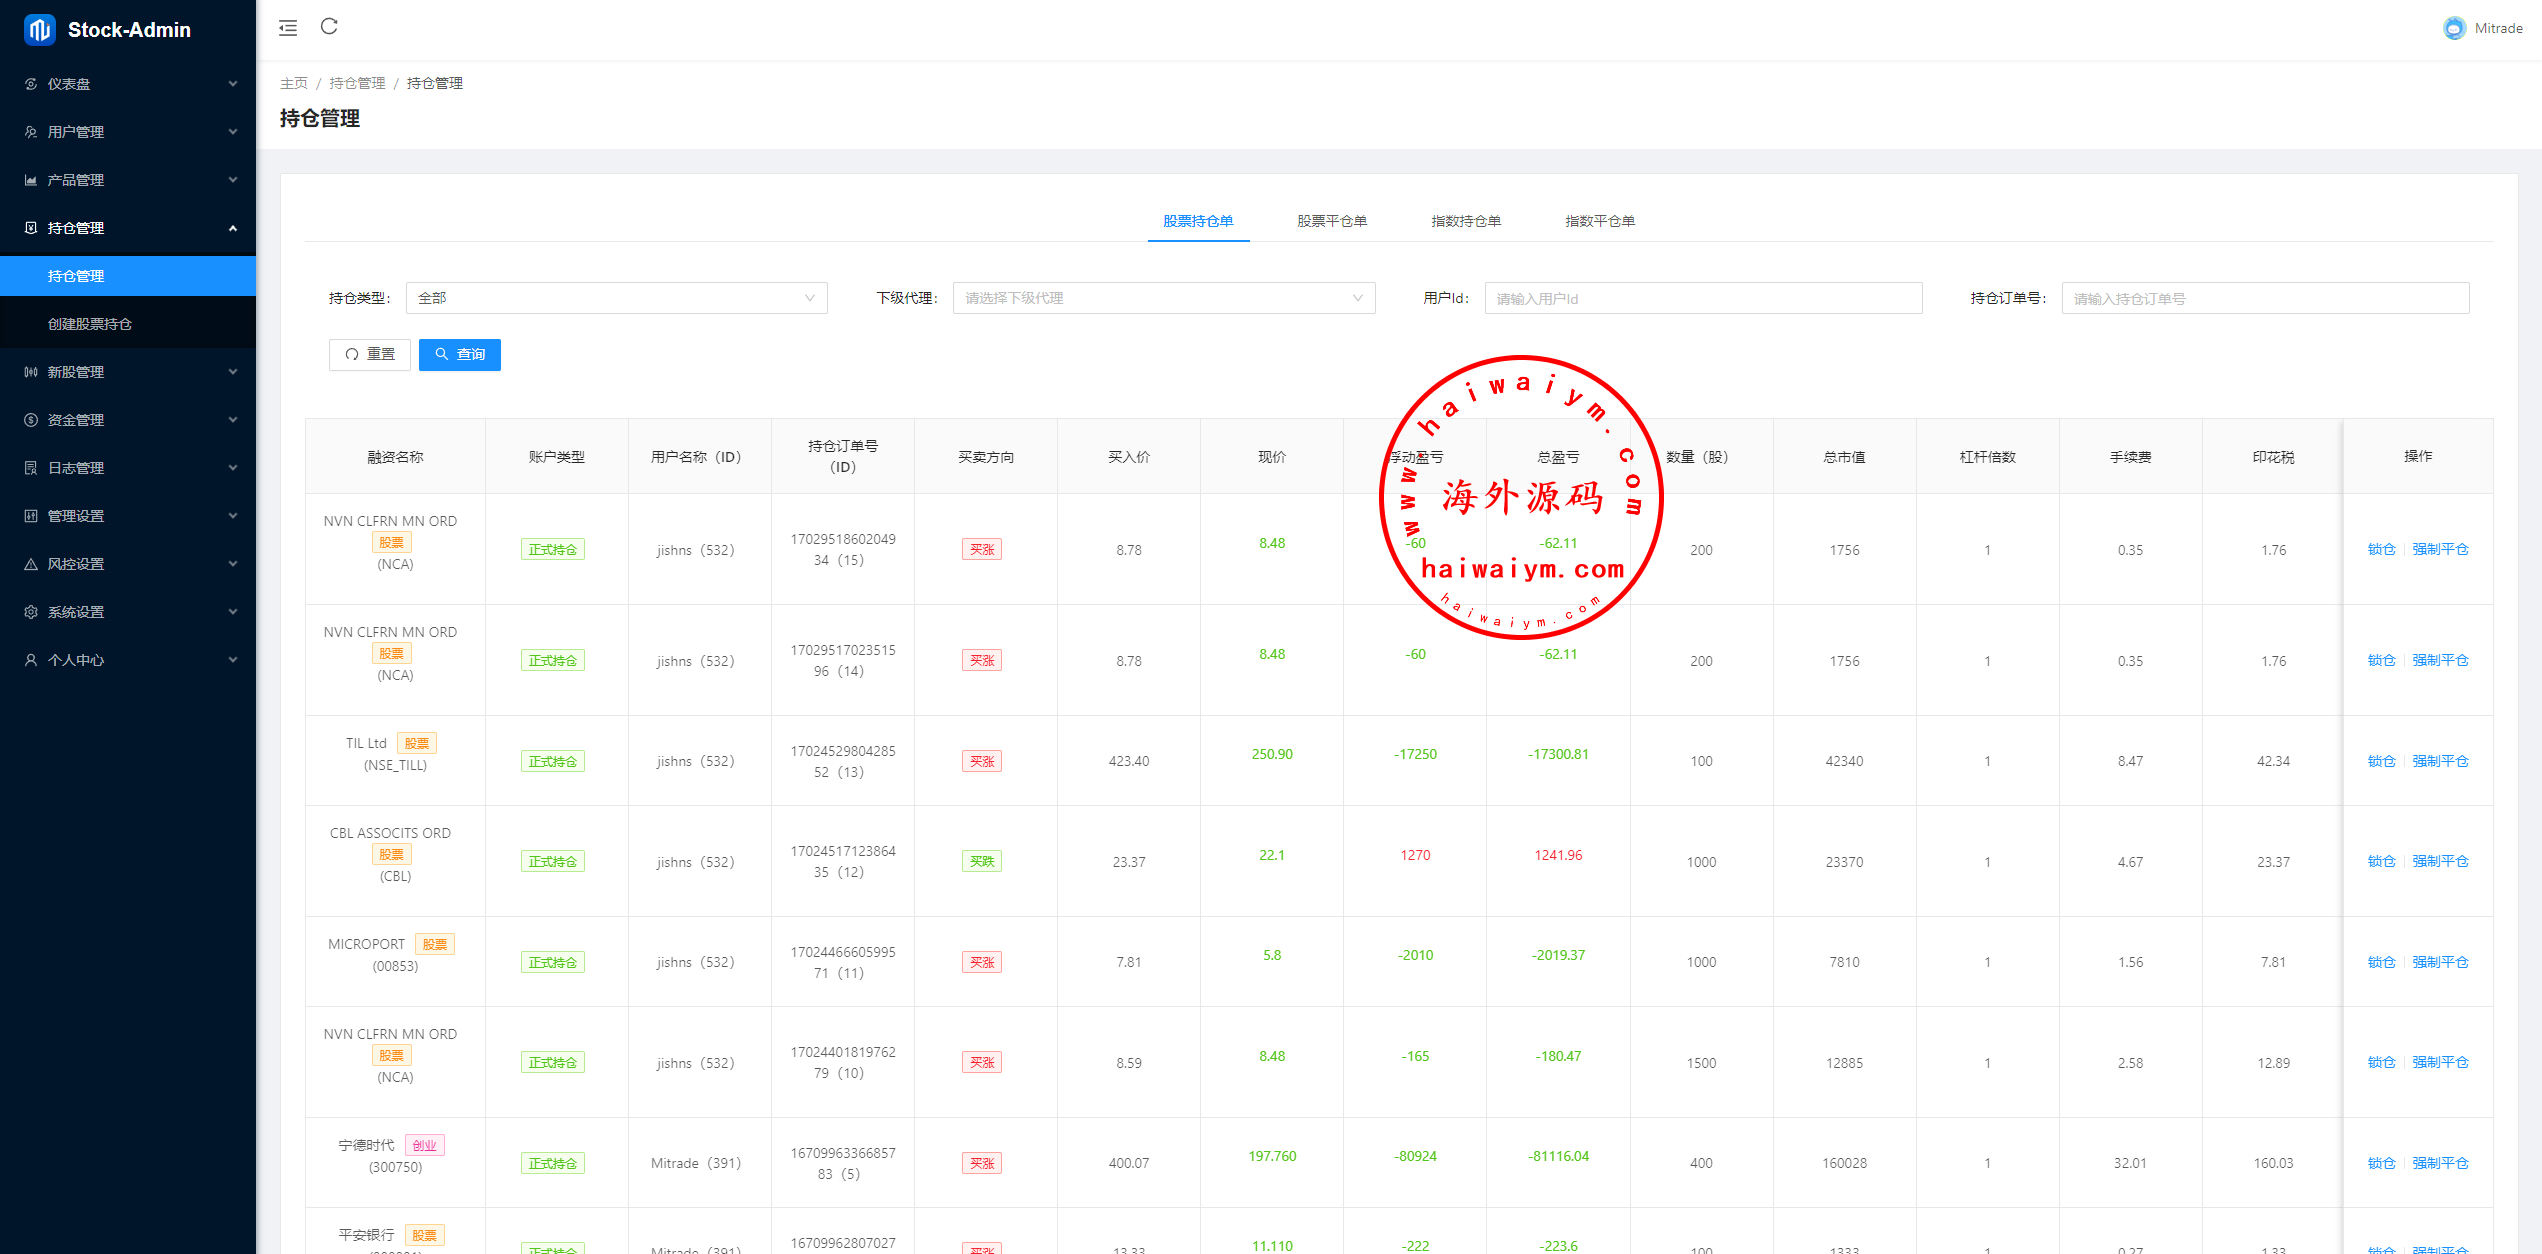Open the 下级代理 select dropdown

pos(1163,298)
